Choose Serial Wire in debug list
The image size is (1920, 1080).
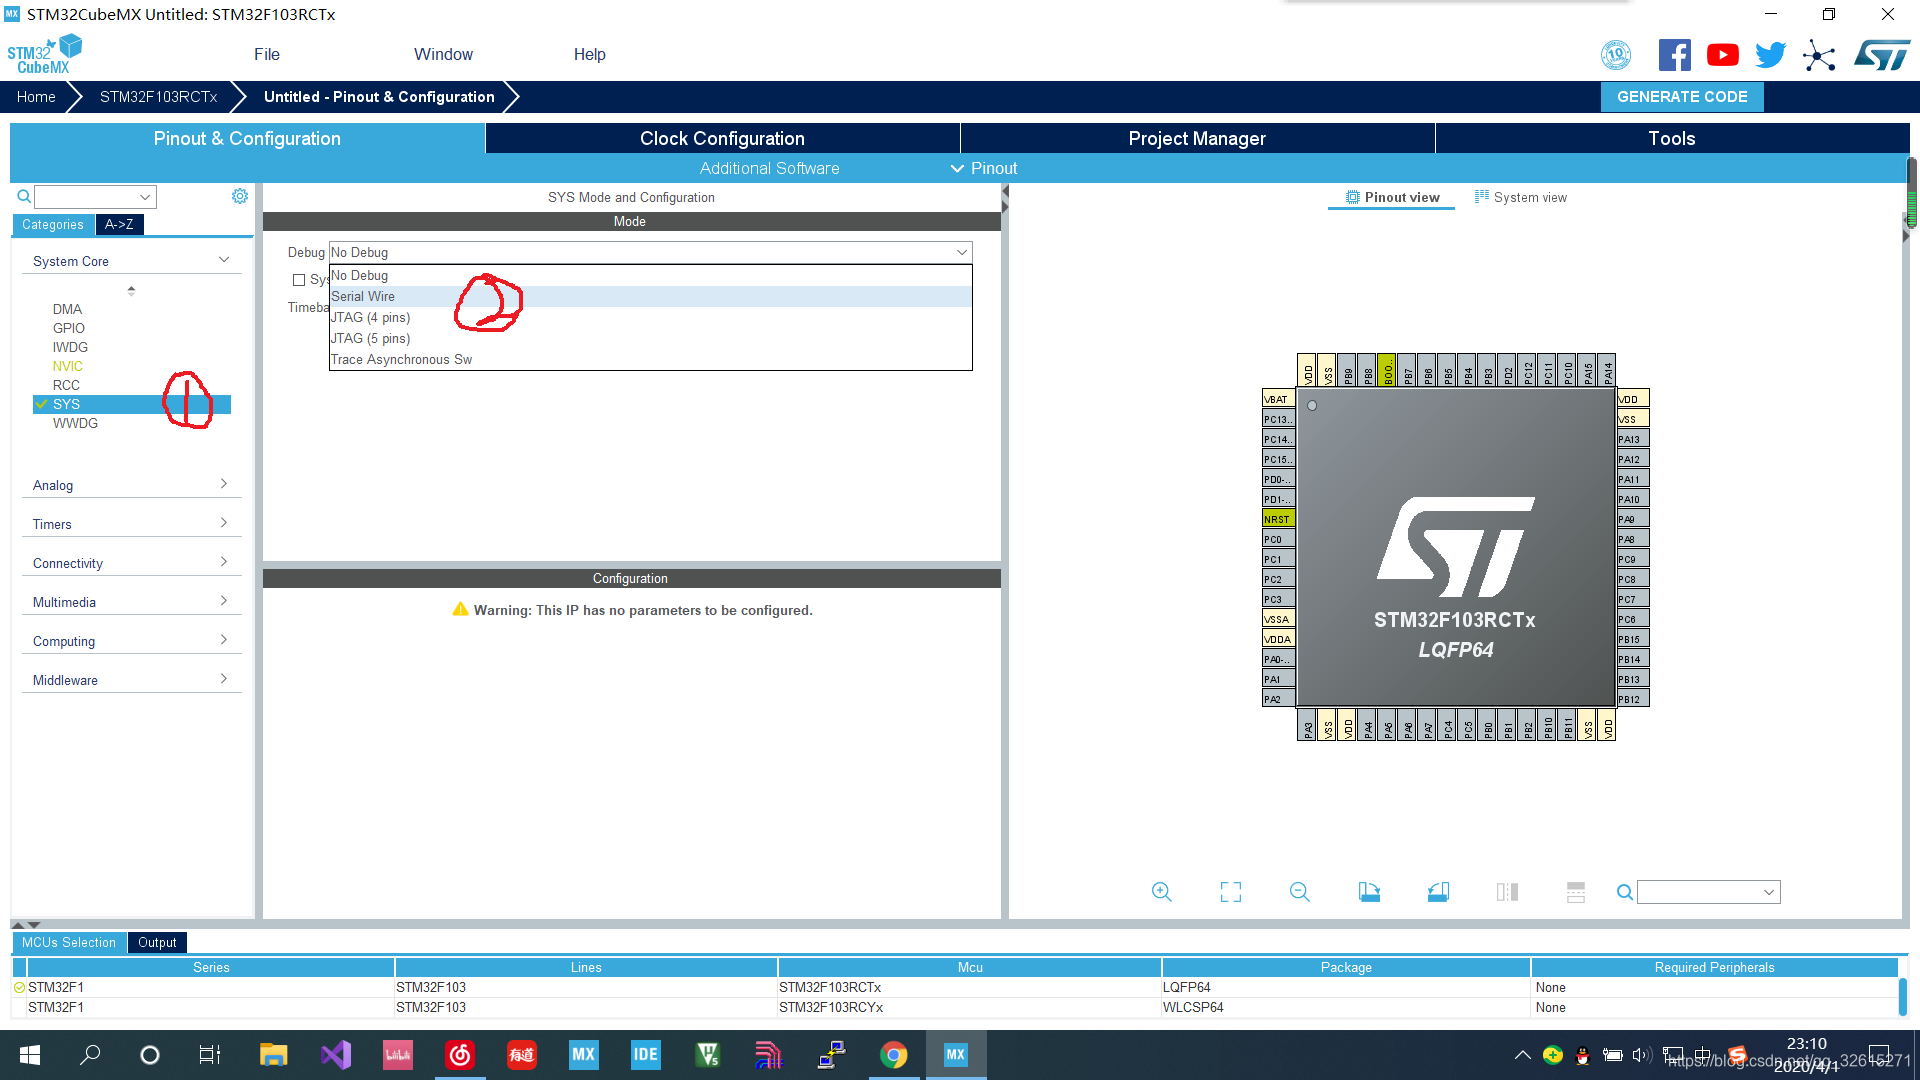[x=650, y=296]
